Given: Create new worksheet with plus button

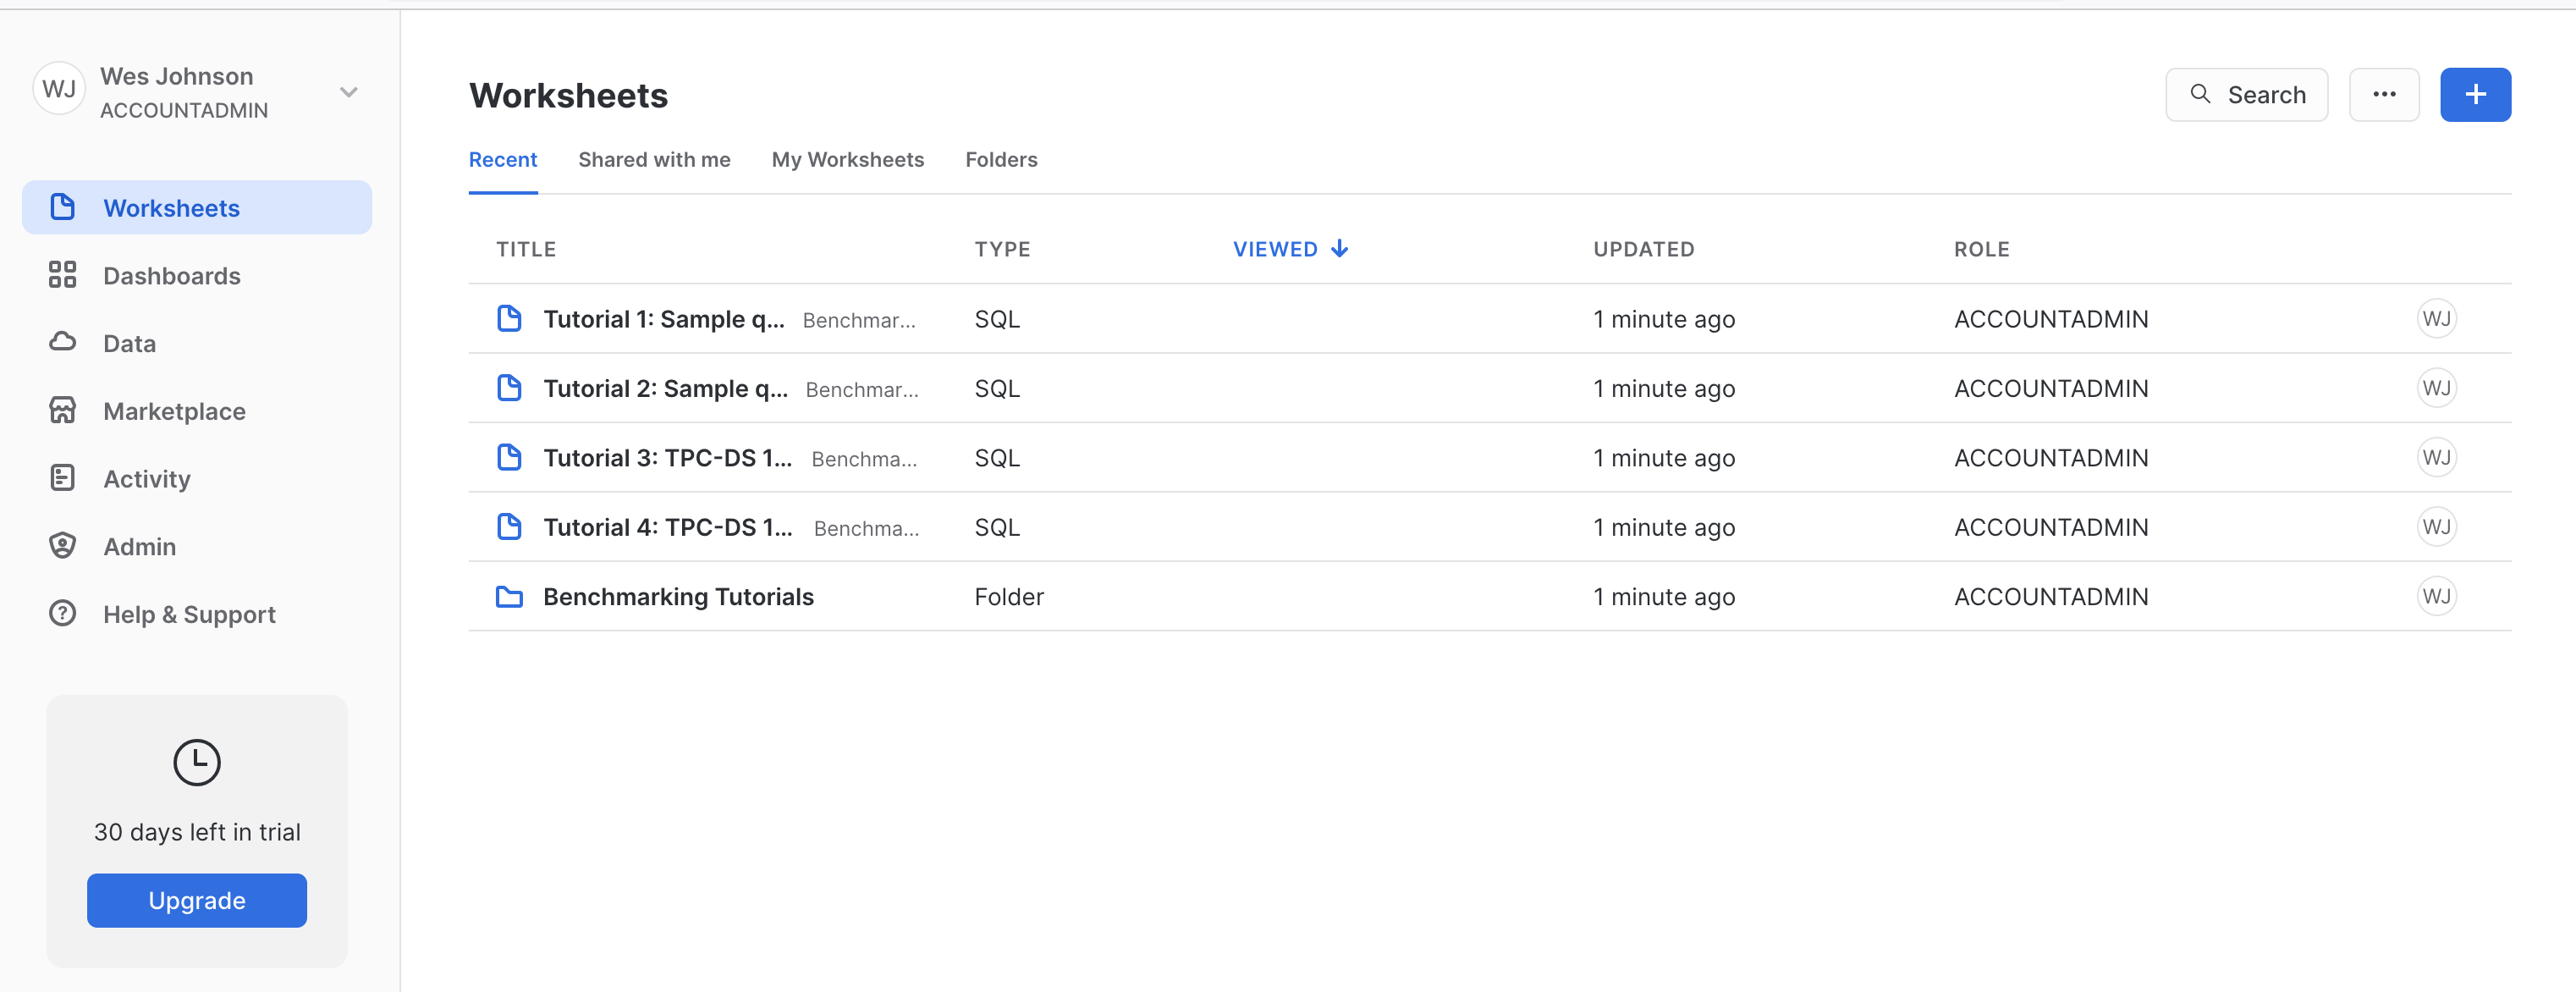Looking at the screenshot, I should (2475, 94).
